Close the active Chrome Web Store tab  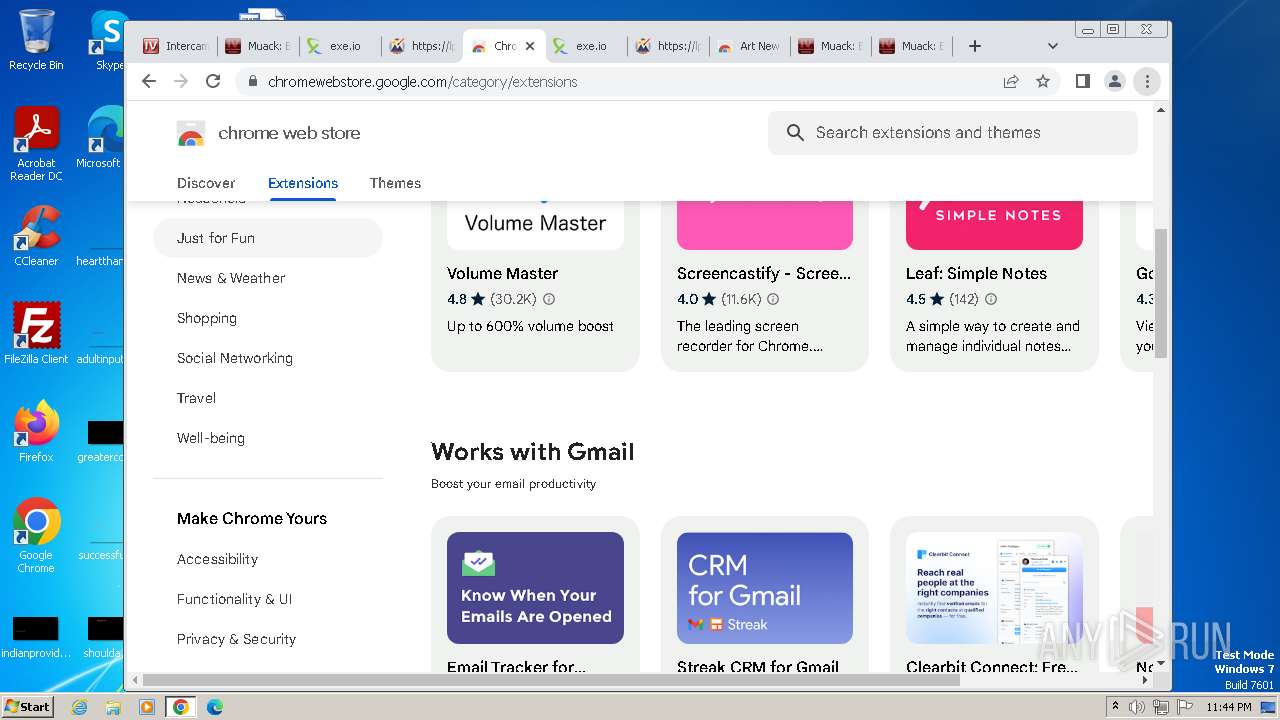530,45
